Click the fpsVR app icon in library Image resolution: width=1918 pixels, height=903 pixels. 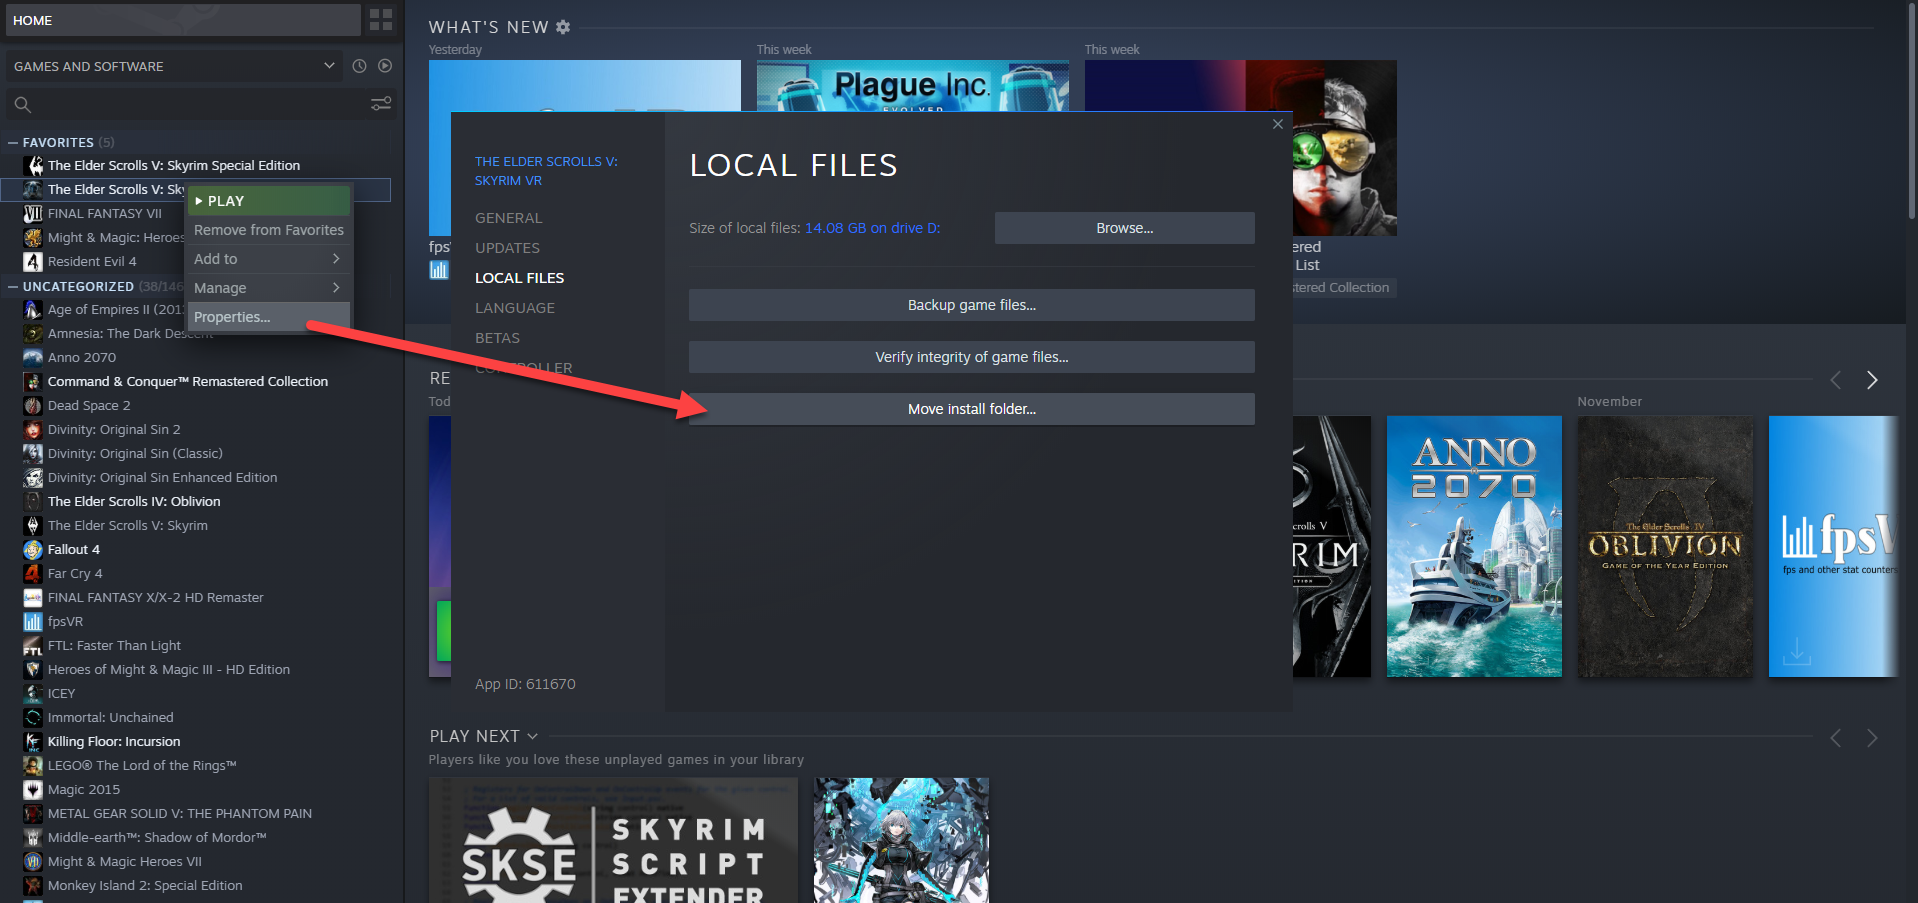pos(33,621)
